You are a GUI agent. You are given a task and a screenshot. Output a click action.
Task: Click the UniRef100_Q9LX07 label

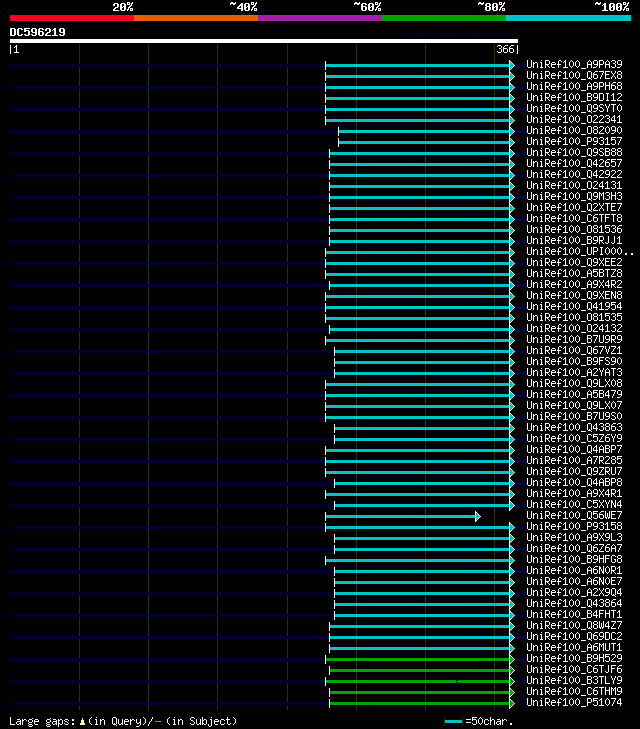[x=574, y=405]
